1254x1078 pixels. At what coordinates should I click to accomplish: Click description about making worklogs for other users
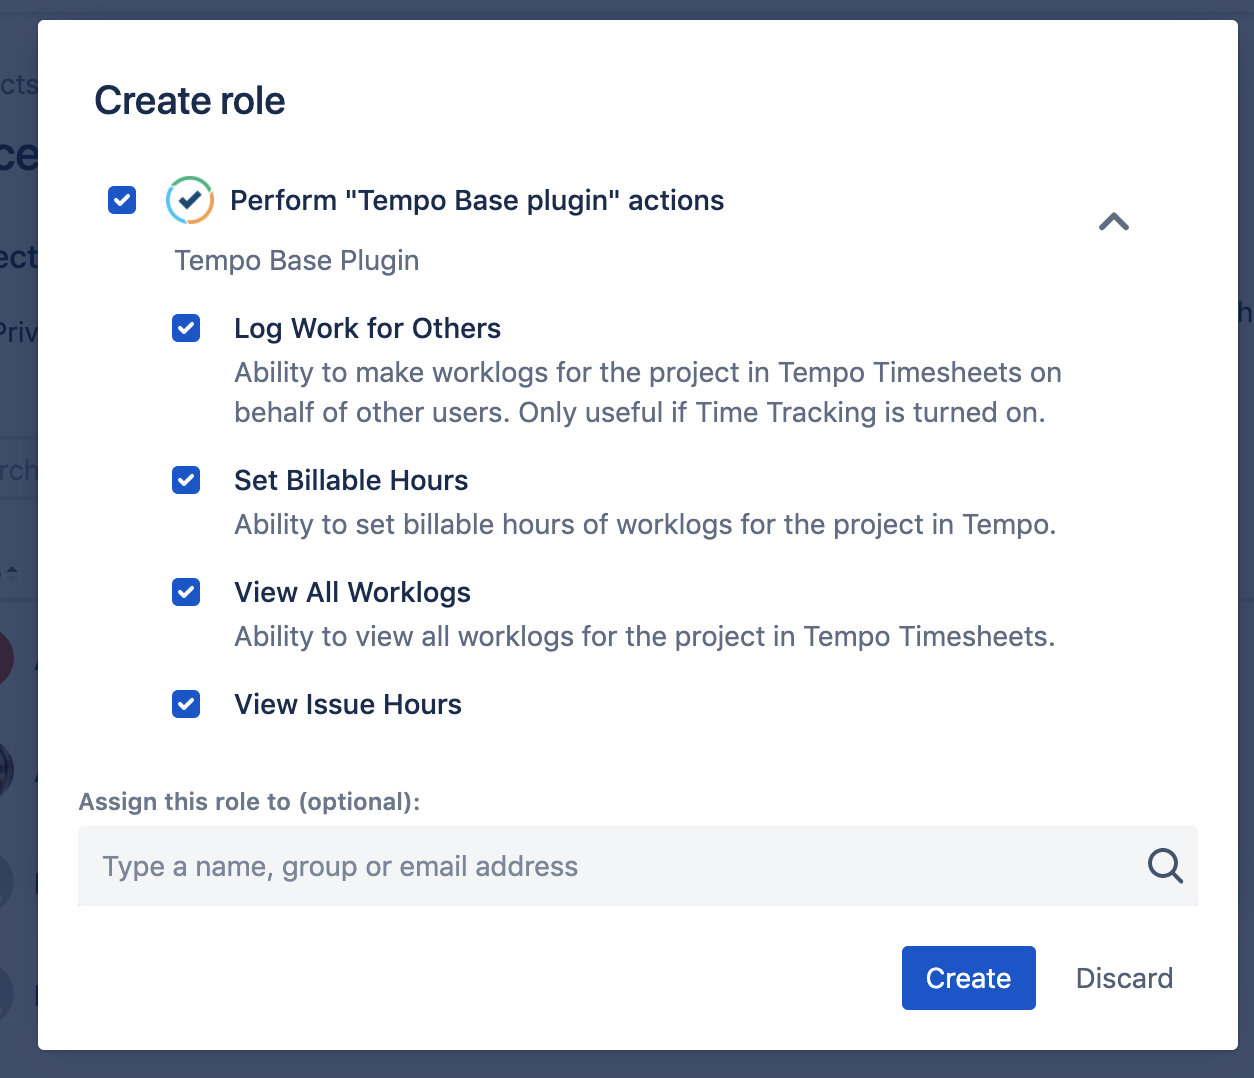648,392
